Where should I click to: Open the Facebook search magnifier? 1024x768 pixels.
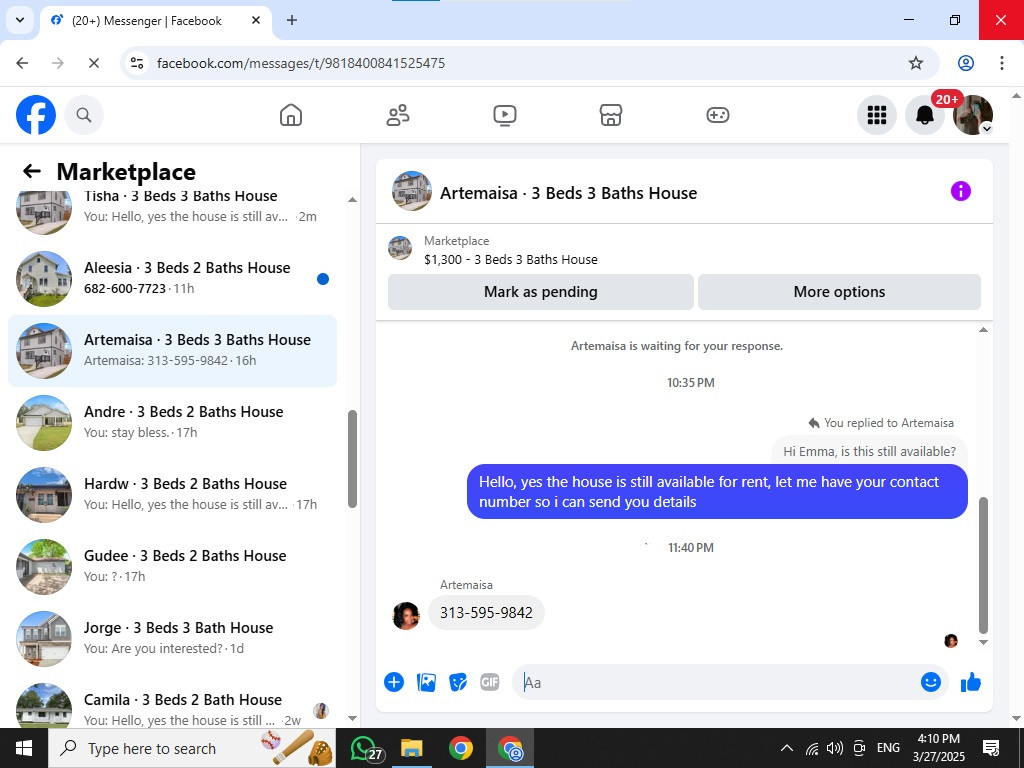[84, 115]
